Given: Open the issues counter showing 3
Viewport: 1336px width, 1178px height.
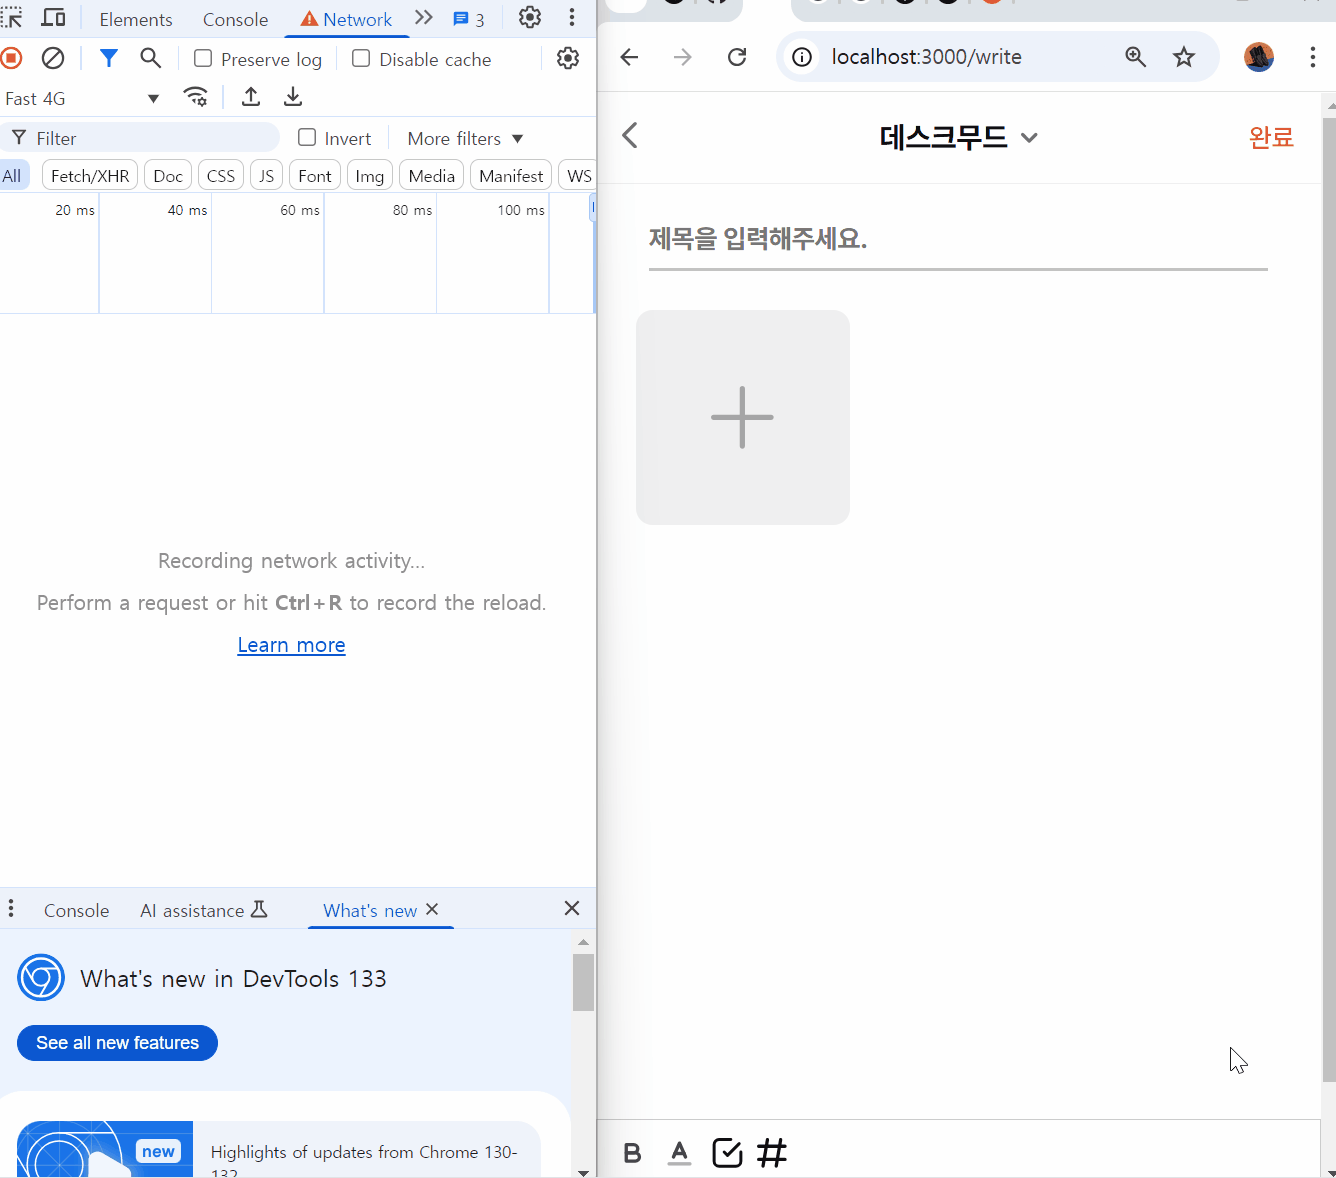Looking at the screenshot, I should pyautogui.click(x=469, y=19).
